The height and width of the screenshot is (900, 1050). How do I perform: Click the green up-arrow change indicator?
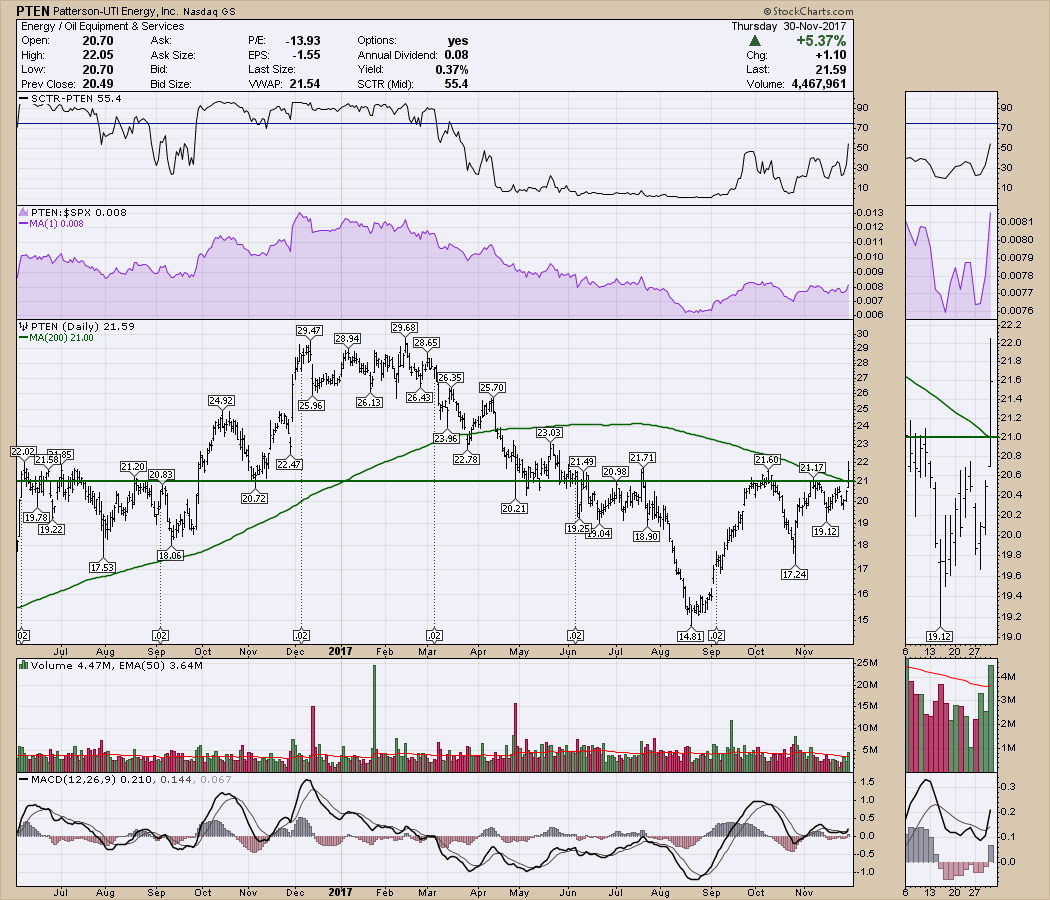tap(755, 41)
